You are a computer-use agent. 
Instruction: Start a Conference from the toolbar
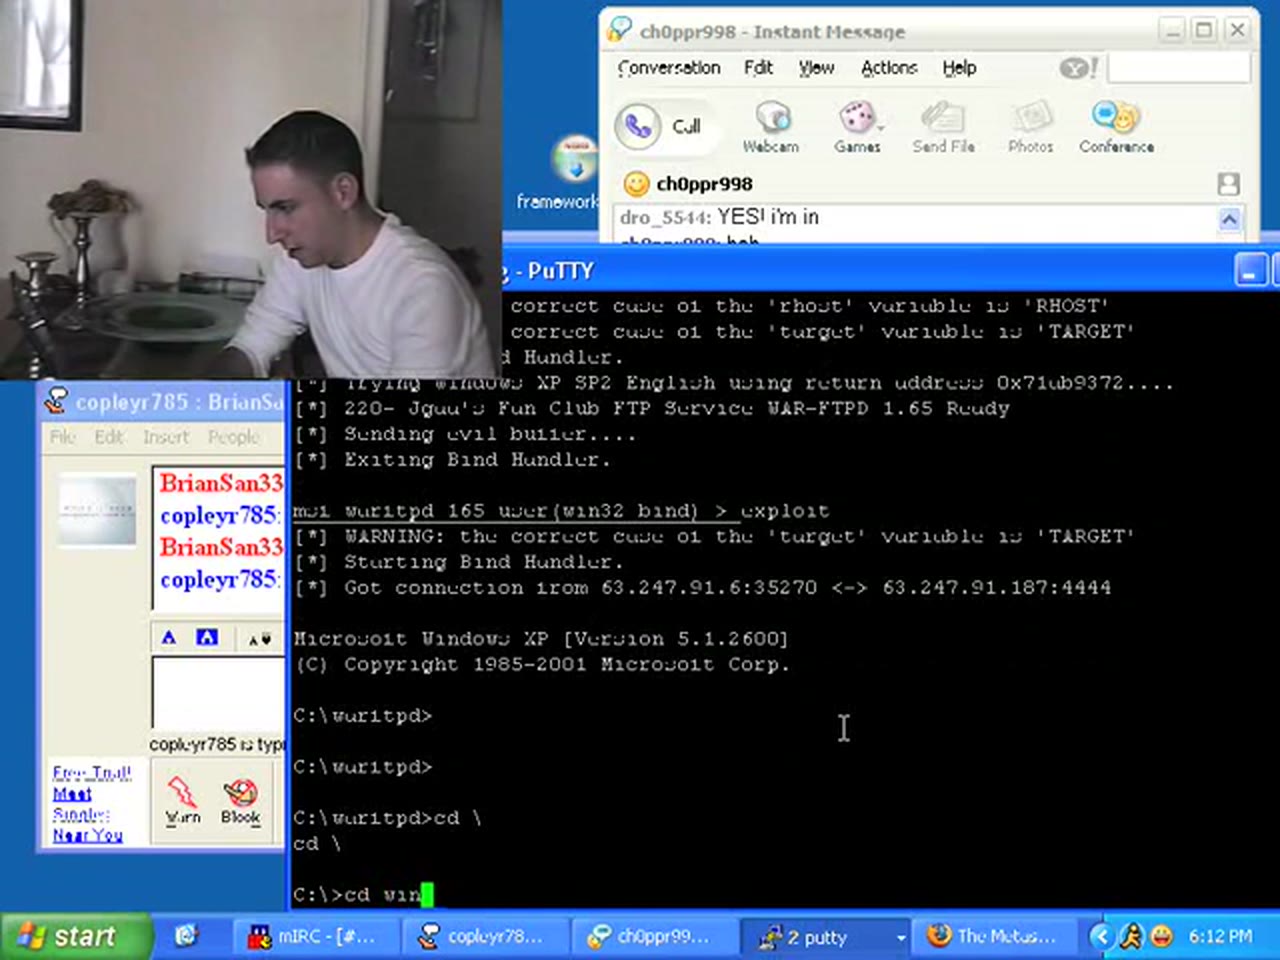coord(1116,127)
